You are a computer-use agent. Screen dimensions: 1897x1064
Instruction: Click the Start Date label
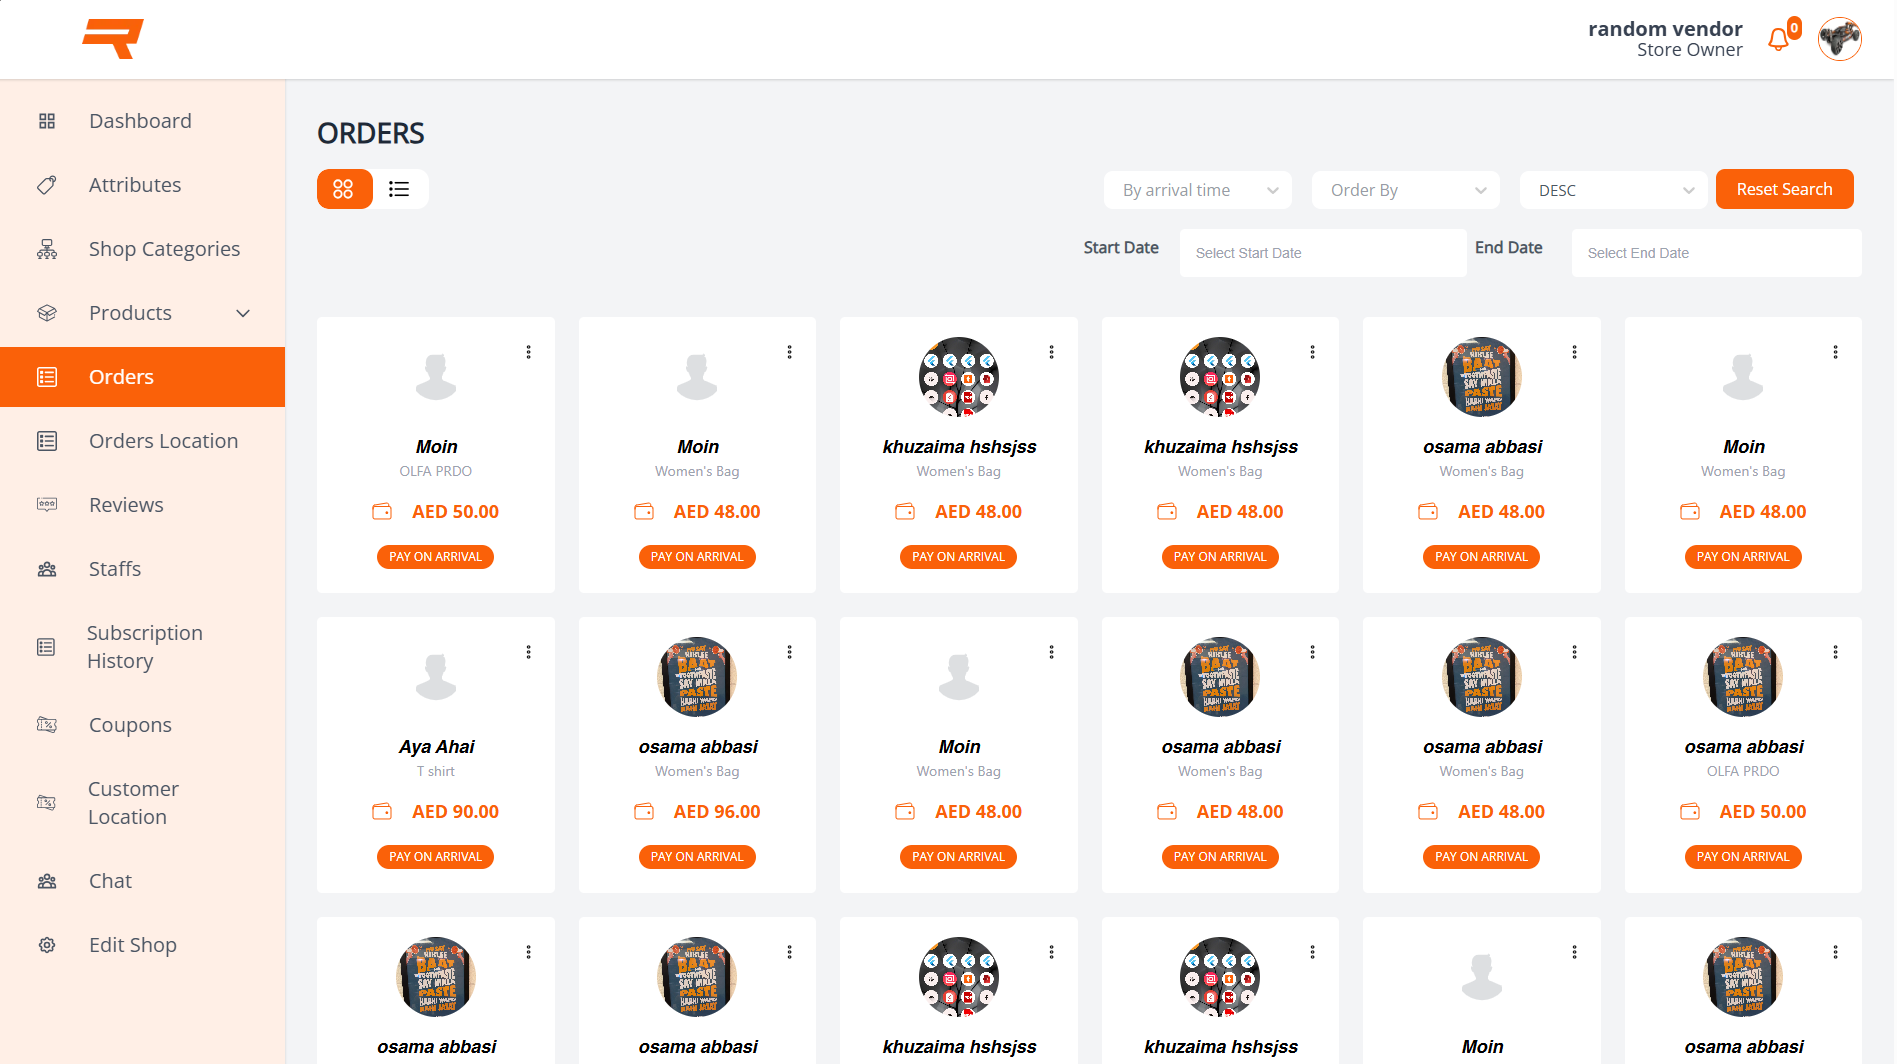click(x=1121, y=248)
